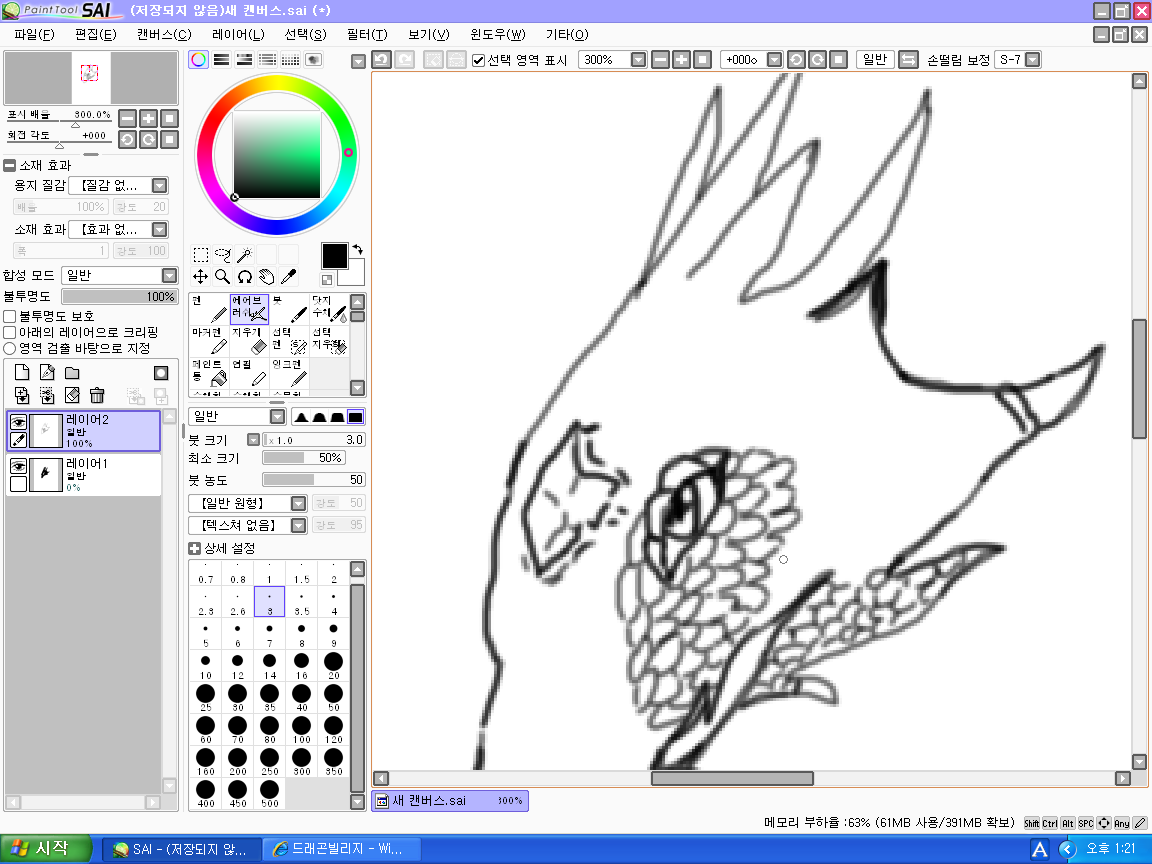The width and height of the screenshot is (1152, 864).
Task: Click the Windows 시작 Start button
Action: coord(46,849)
